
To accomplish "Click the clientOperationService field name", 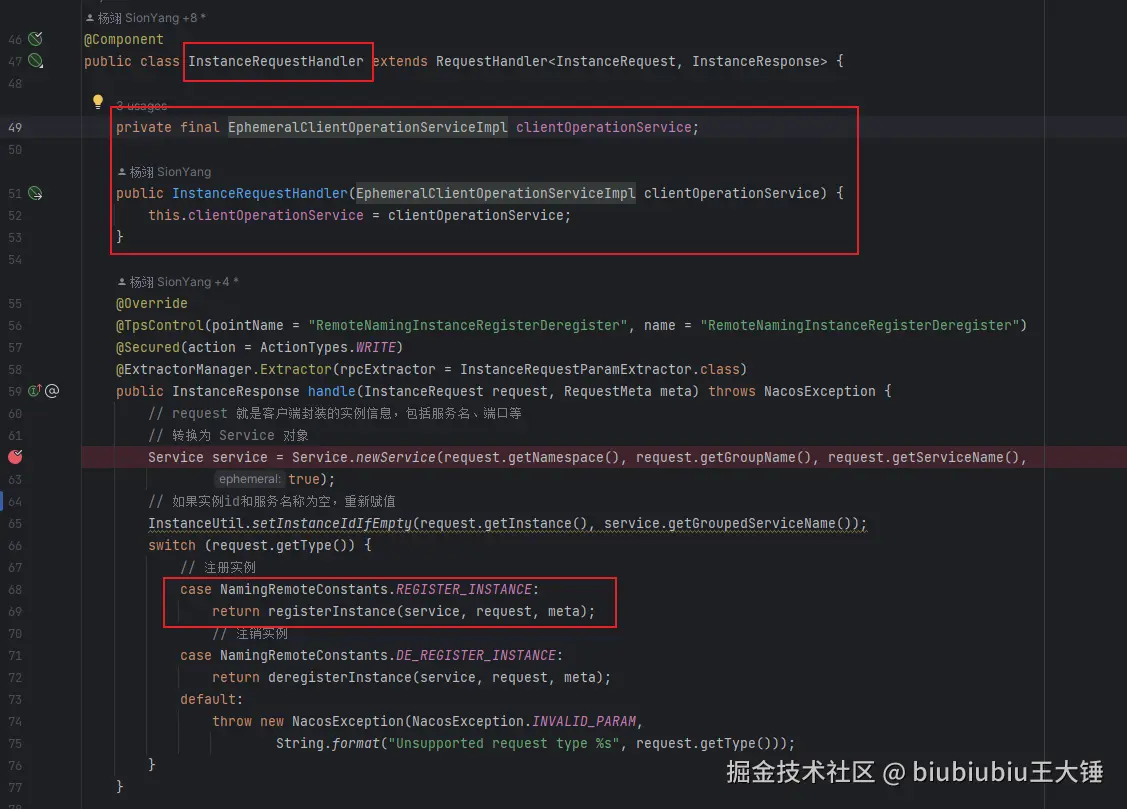I will click(604, 127).
